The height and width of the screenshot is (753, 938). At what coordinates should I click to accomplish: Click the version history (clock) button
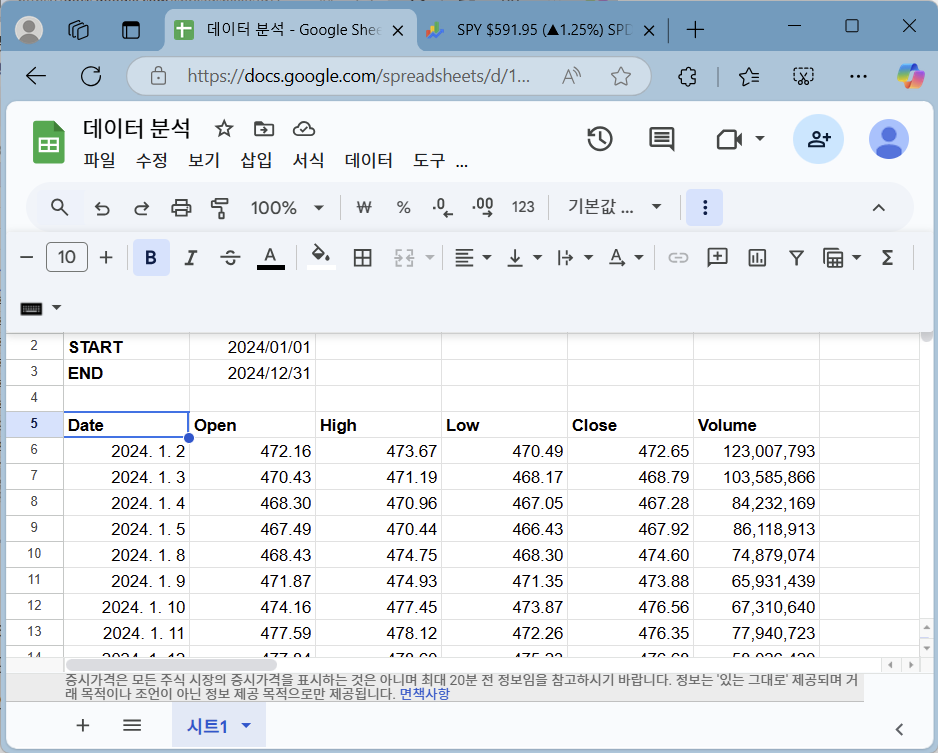600,140
